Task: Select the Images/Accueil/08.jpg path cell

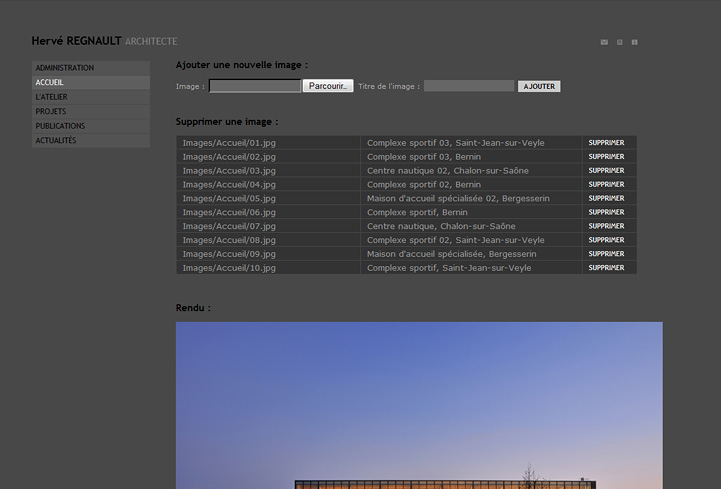Action: (268, 240)
